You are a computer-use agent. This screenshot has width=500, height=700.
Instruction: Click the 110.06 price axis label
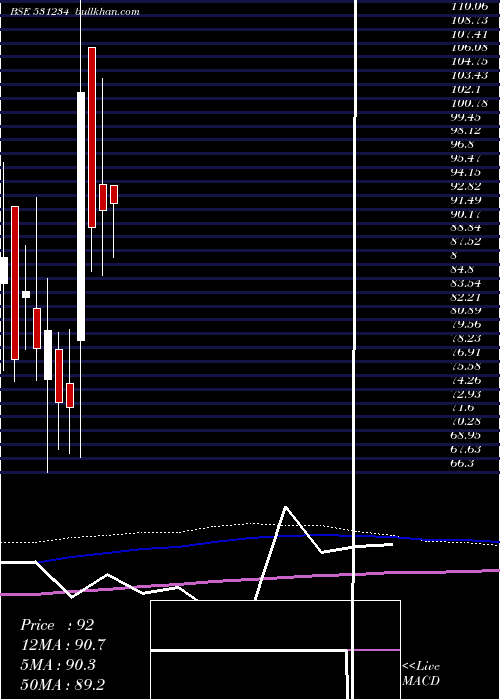[469, 6]
